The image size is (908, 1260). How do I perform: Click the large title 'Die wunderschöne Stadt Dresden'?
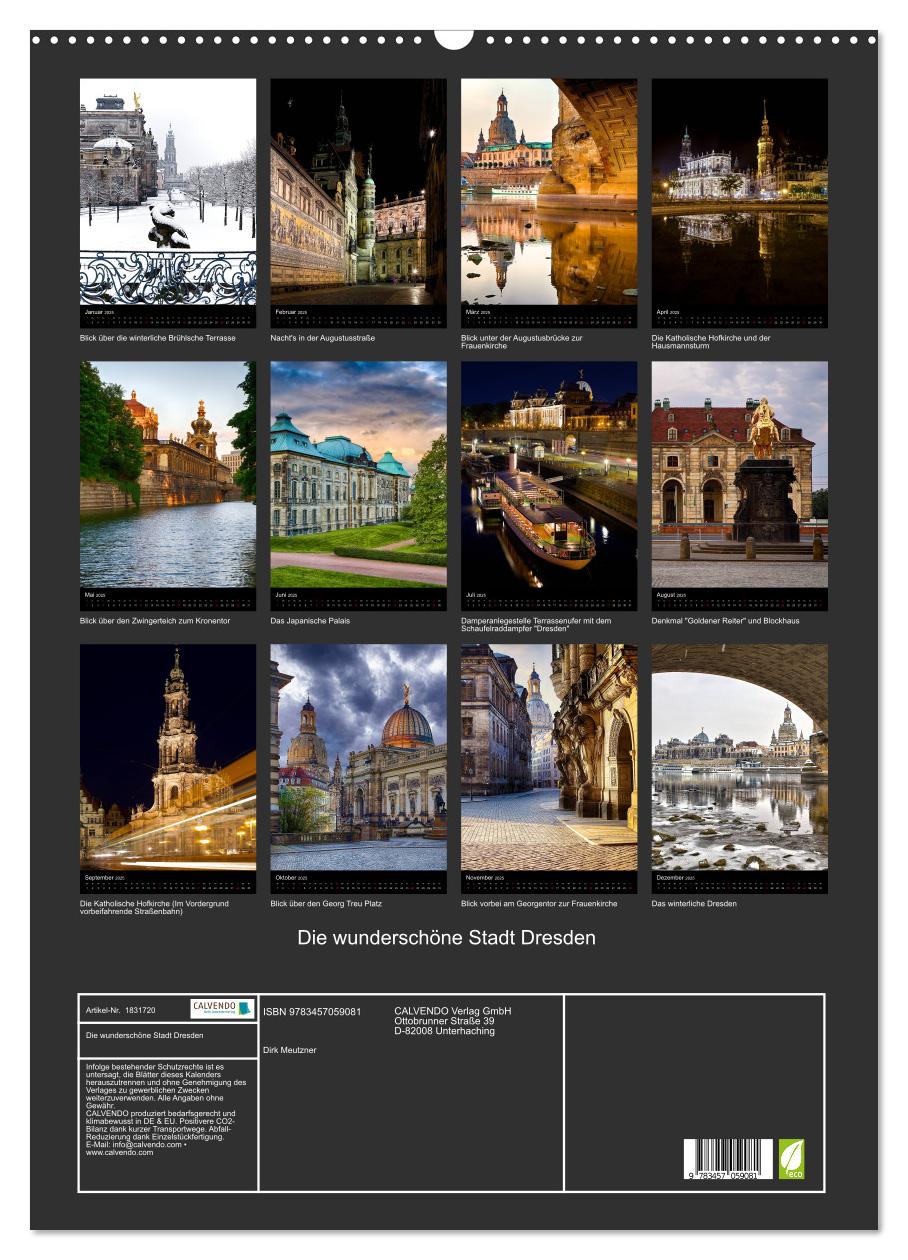click(x=447, y=938)
